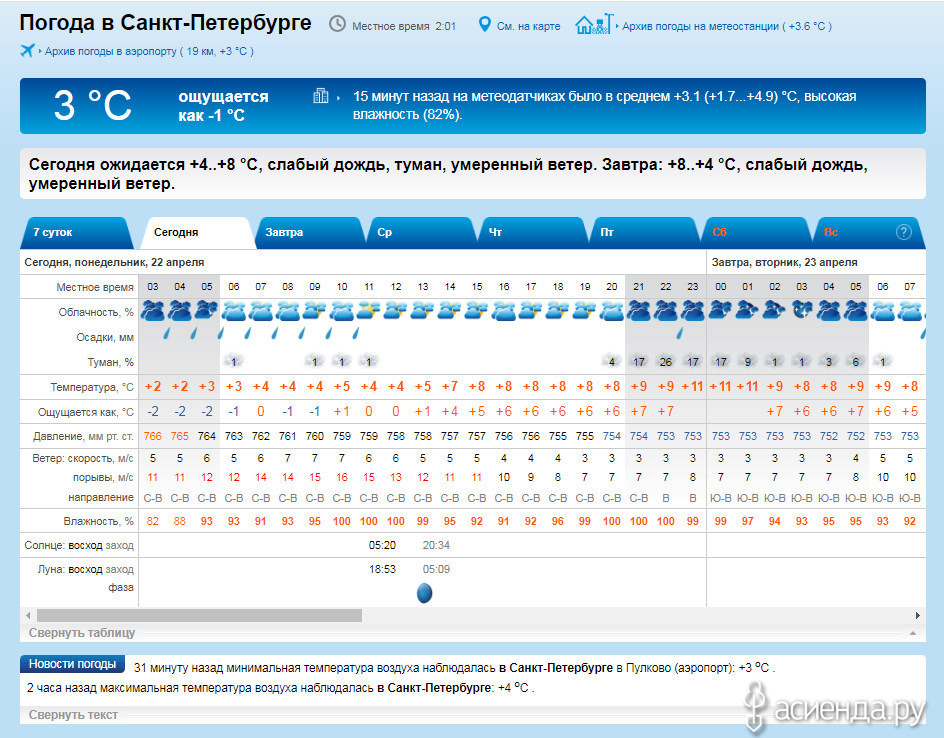
Task: Click the horizontal scrollbar thumb
Action: tap(199, 615)
